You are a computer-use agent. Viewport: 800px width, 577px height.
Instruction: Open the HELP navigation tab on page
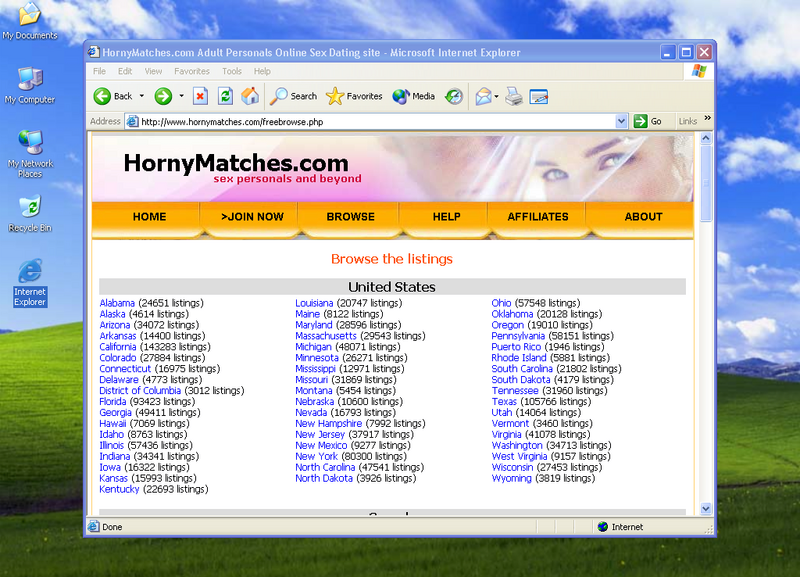click(446, 217)
